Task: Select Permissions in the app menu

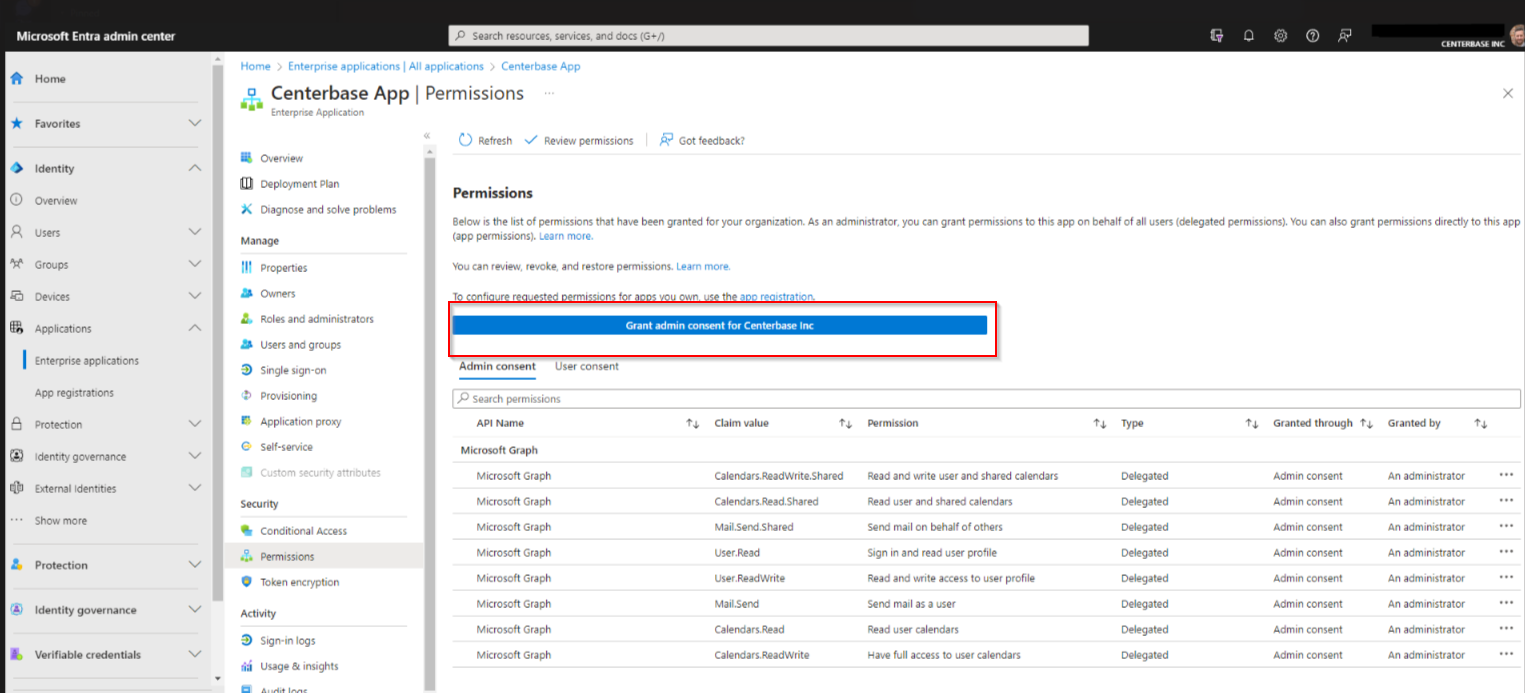Action: click(287, 557)
